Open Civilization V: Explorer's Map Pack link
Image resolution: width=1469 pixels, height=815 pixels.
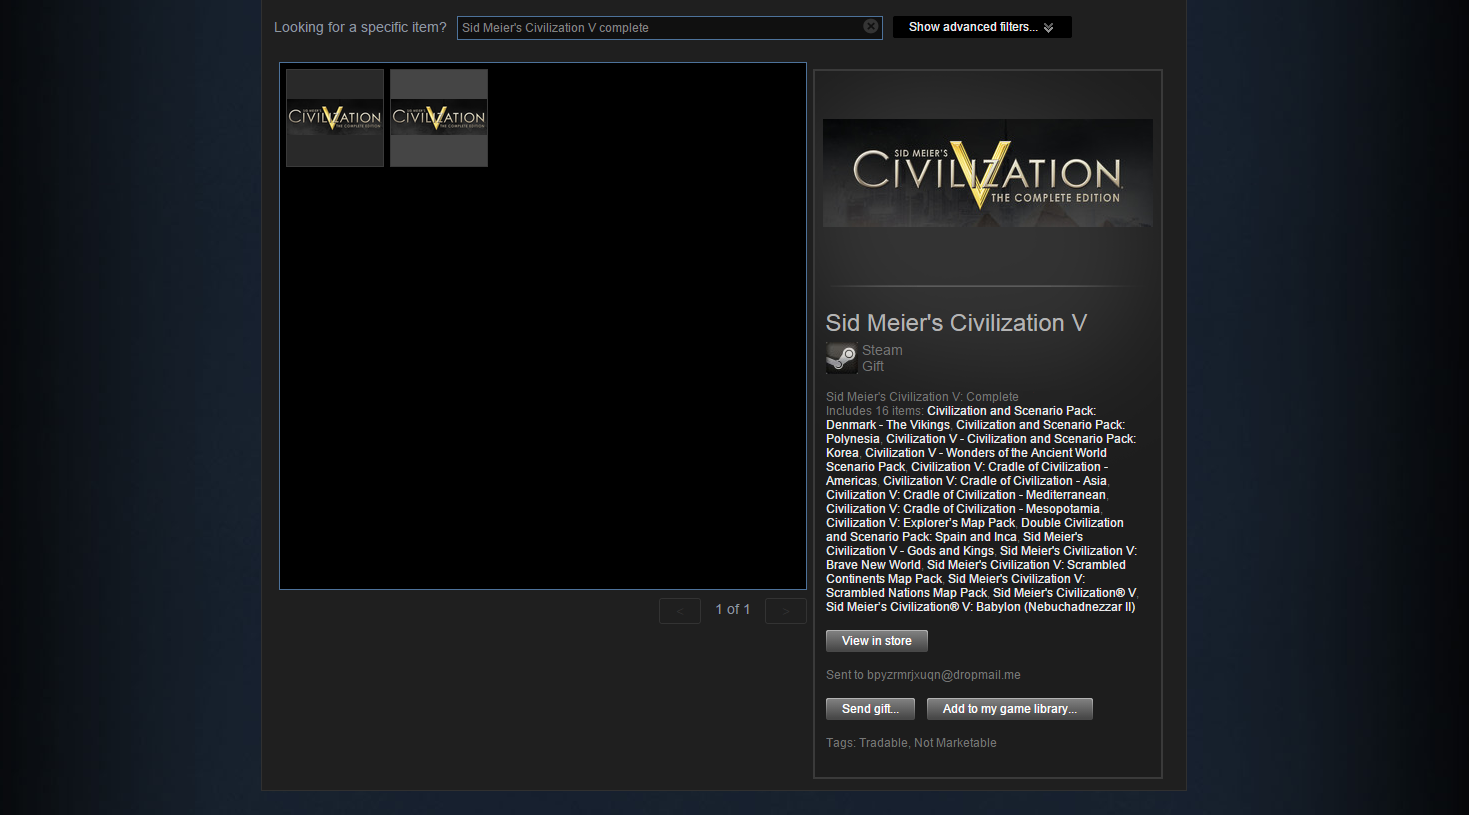pyautogui.click(x=920, y=523)
